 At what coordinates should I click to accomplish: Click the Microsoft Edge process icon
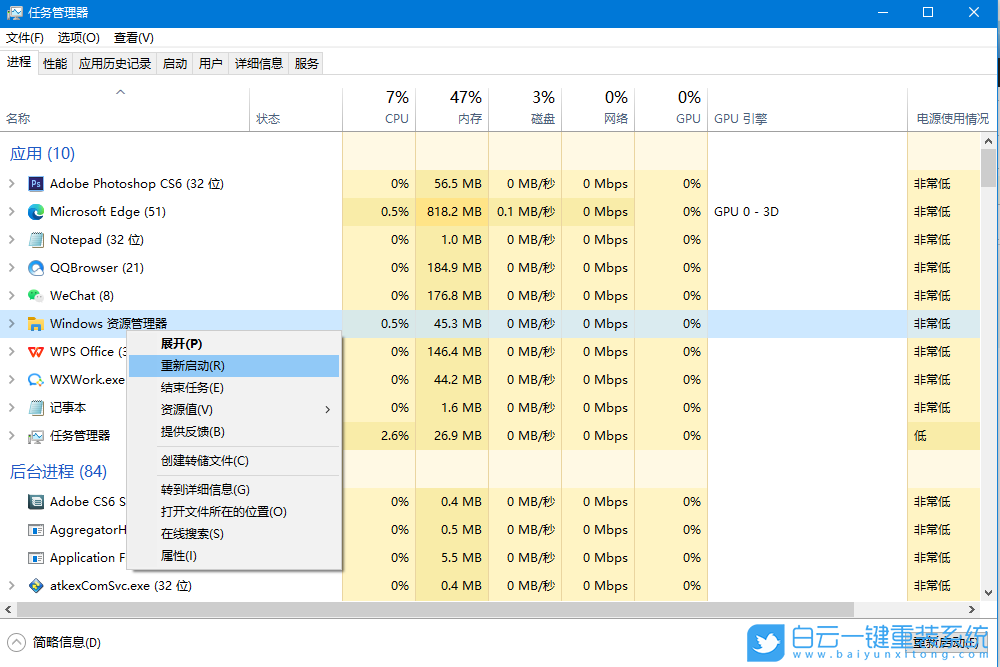tap(36, 211)
